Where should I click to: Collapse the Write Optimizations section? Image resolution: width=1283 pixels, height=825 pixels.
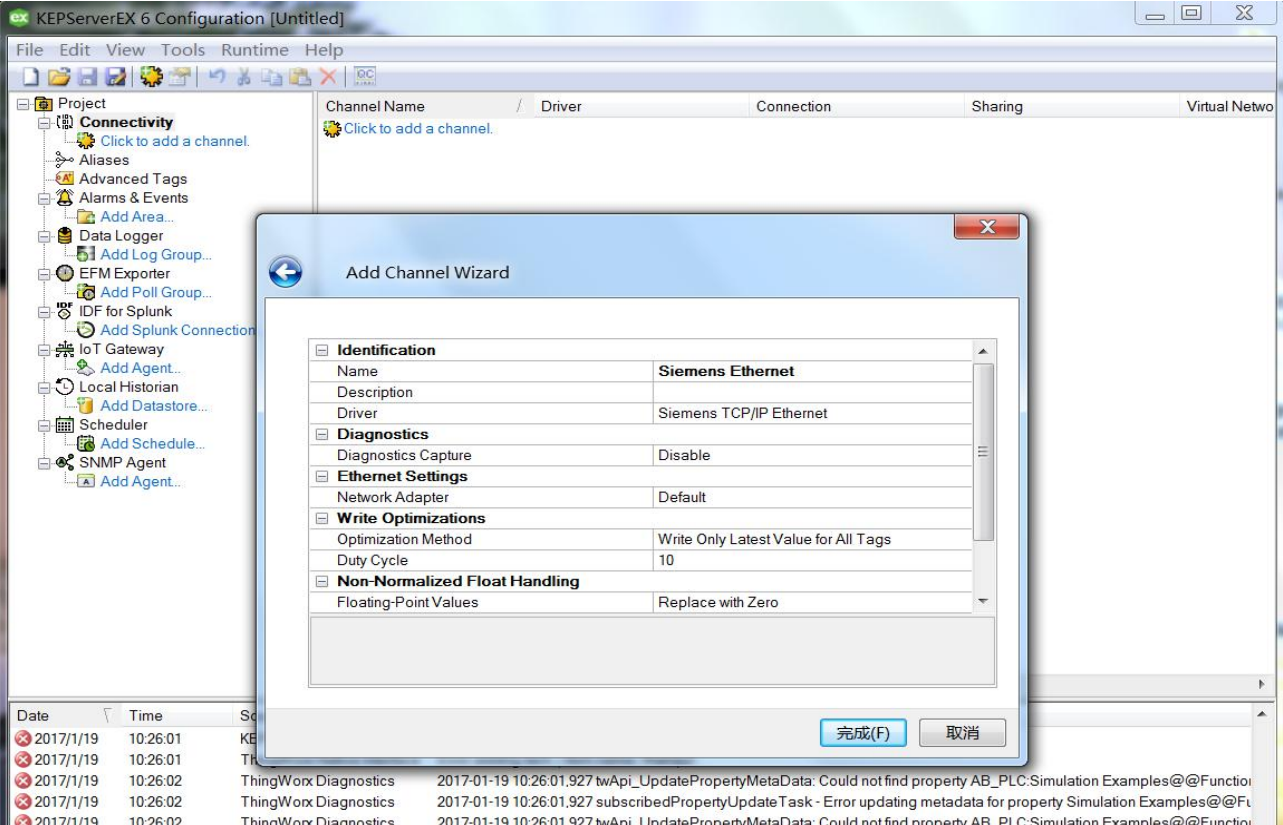[322, 518]
